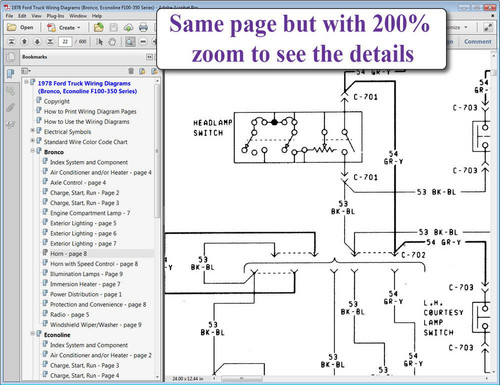Image resolution: width=500 pixels, height=385 pixels.
Task: Open the Attachments paperclip panel icon
Action: 11,108
